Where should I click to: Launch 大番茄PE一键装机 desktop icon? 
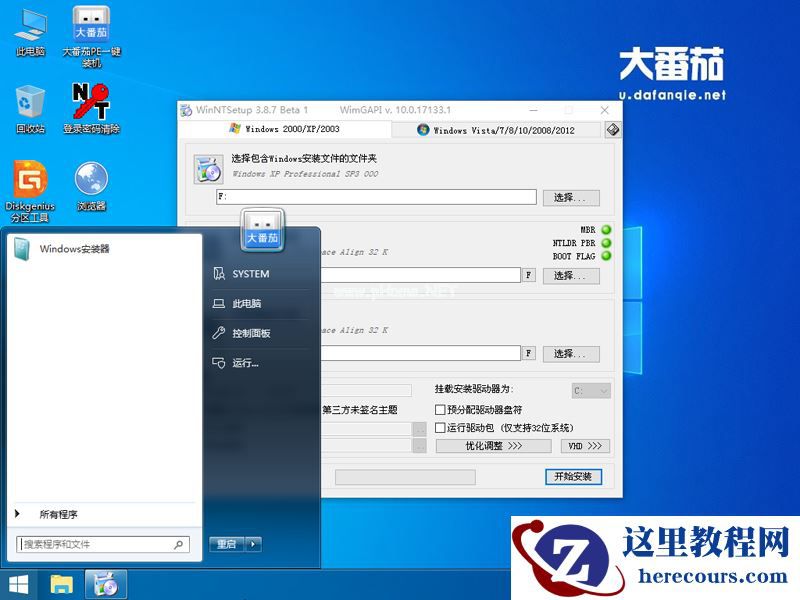point(93,22)
